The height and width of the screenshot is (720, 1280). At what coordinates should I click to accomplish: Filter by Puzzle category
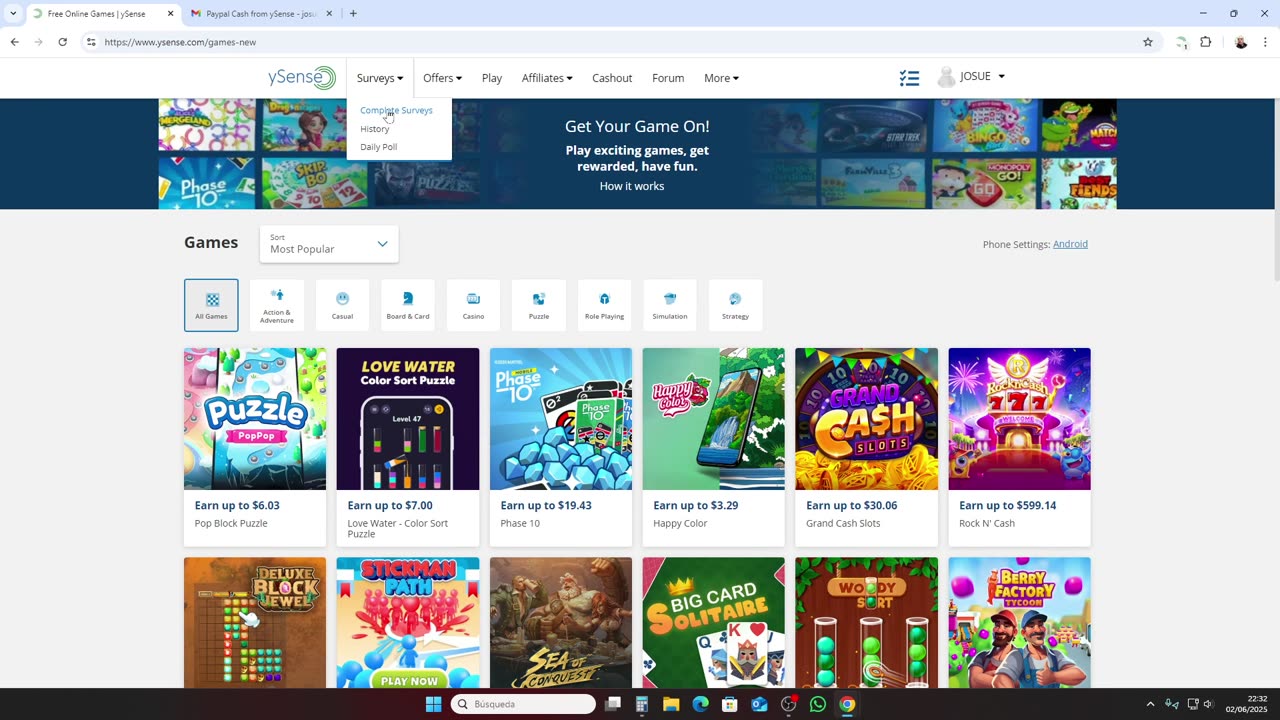point(539,305)
